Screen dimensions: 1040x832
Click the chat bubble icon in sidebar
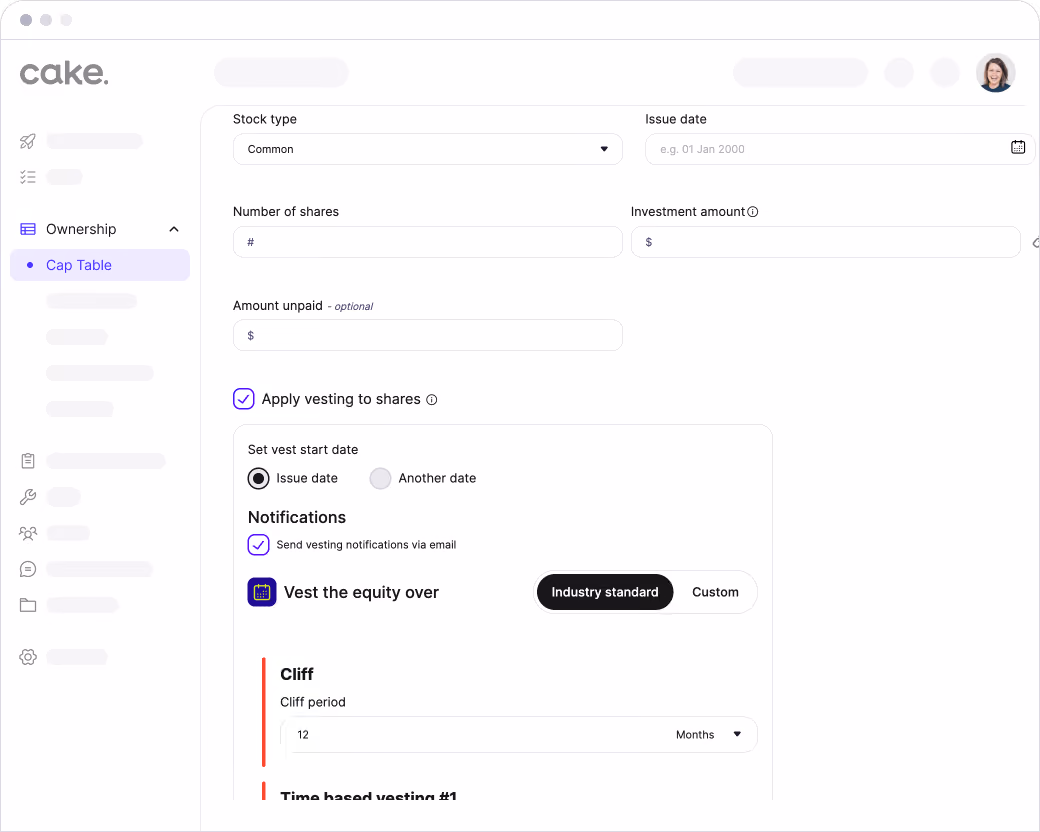click(x=28, y=569)
